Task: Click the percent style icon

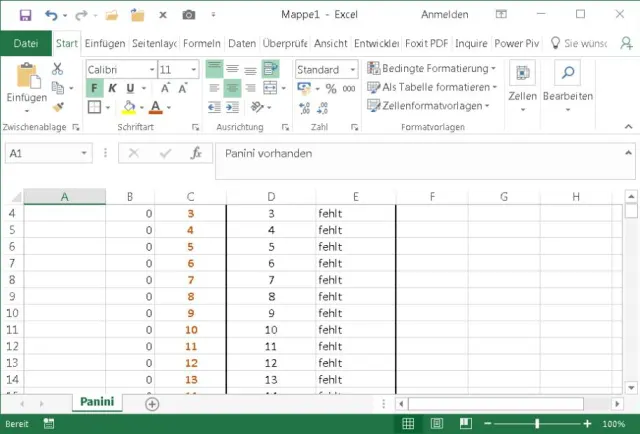Action: tap(330, 89)
